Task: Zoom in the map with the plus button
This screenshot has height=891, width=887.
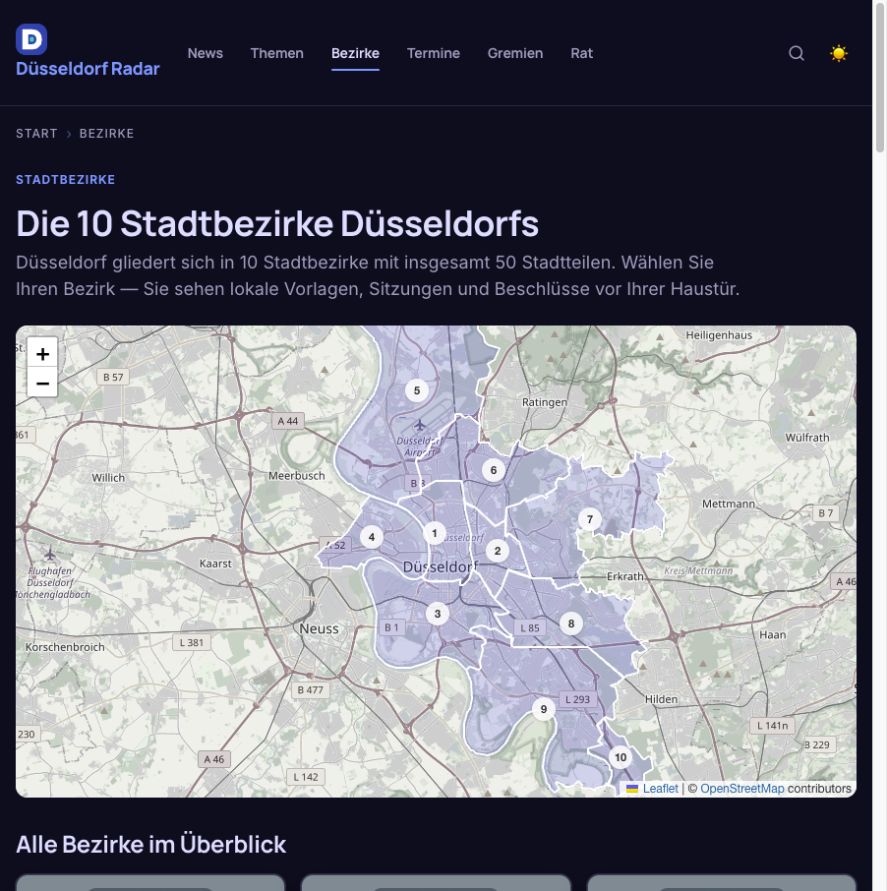Action: pos(43,354)
